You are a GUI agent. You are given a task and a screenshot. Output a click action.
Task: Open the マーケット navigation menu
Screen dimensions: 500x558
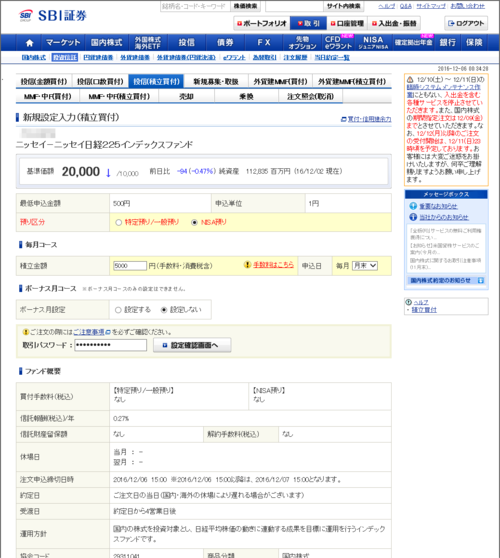coord(63,43)
